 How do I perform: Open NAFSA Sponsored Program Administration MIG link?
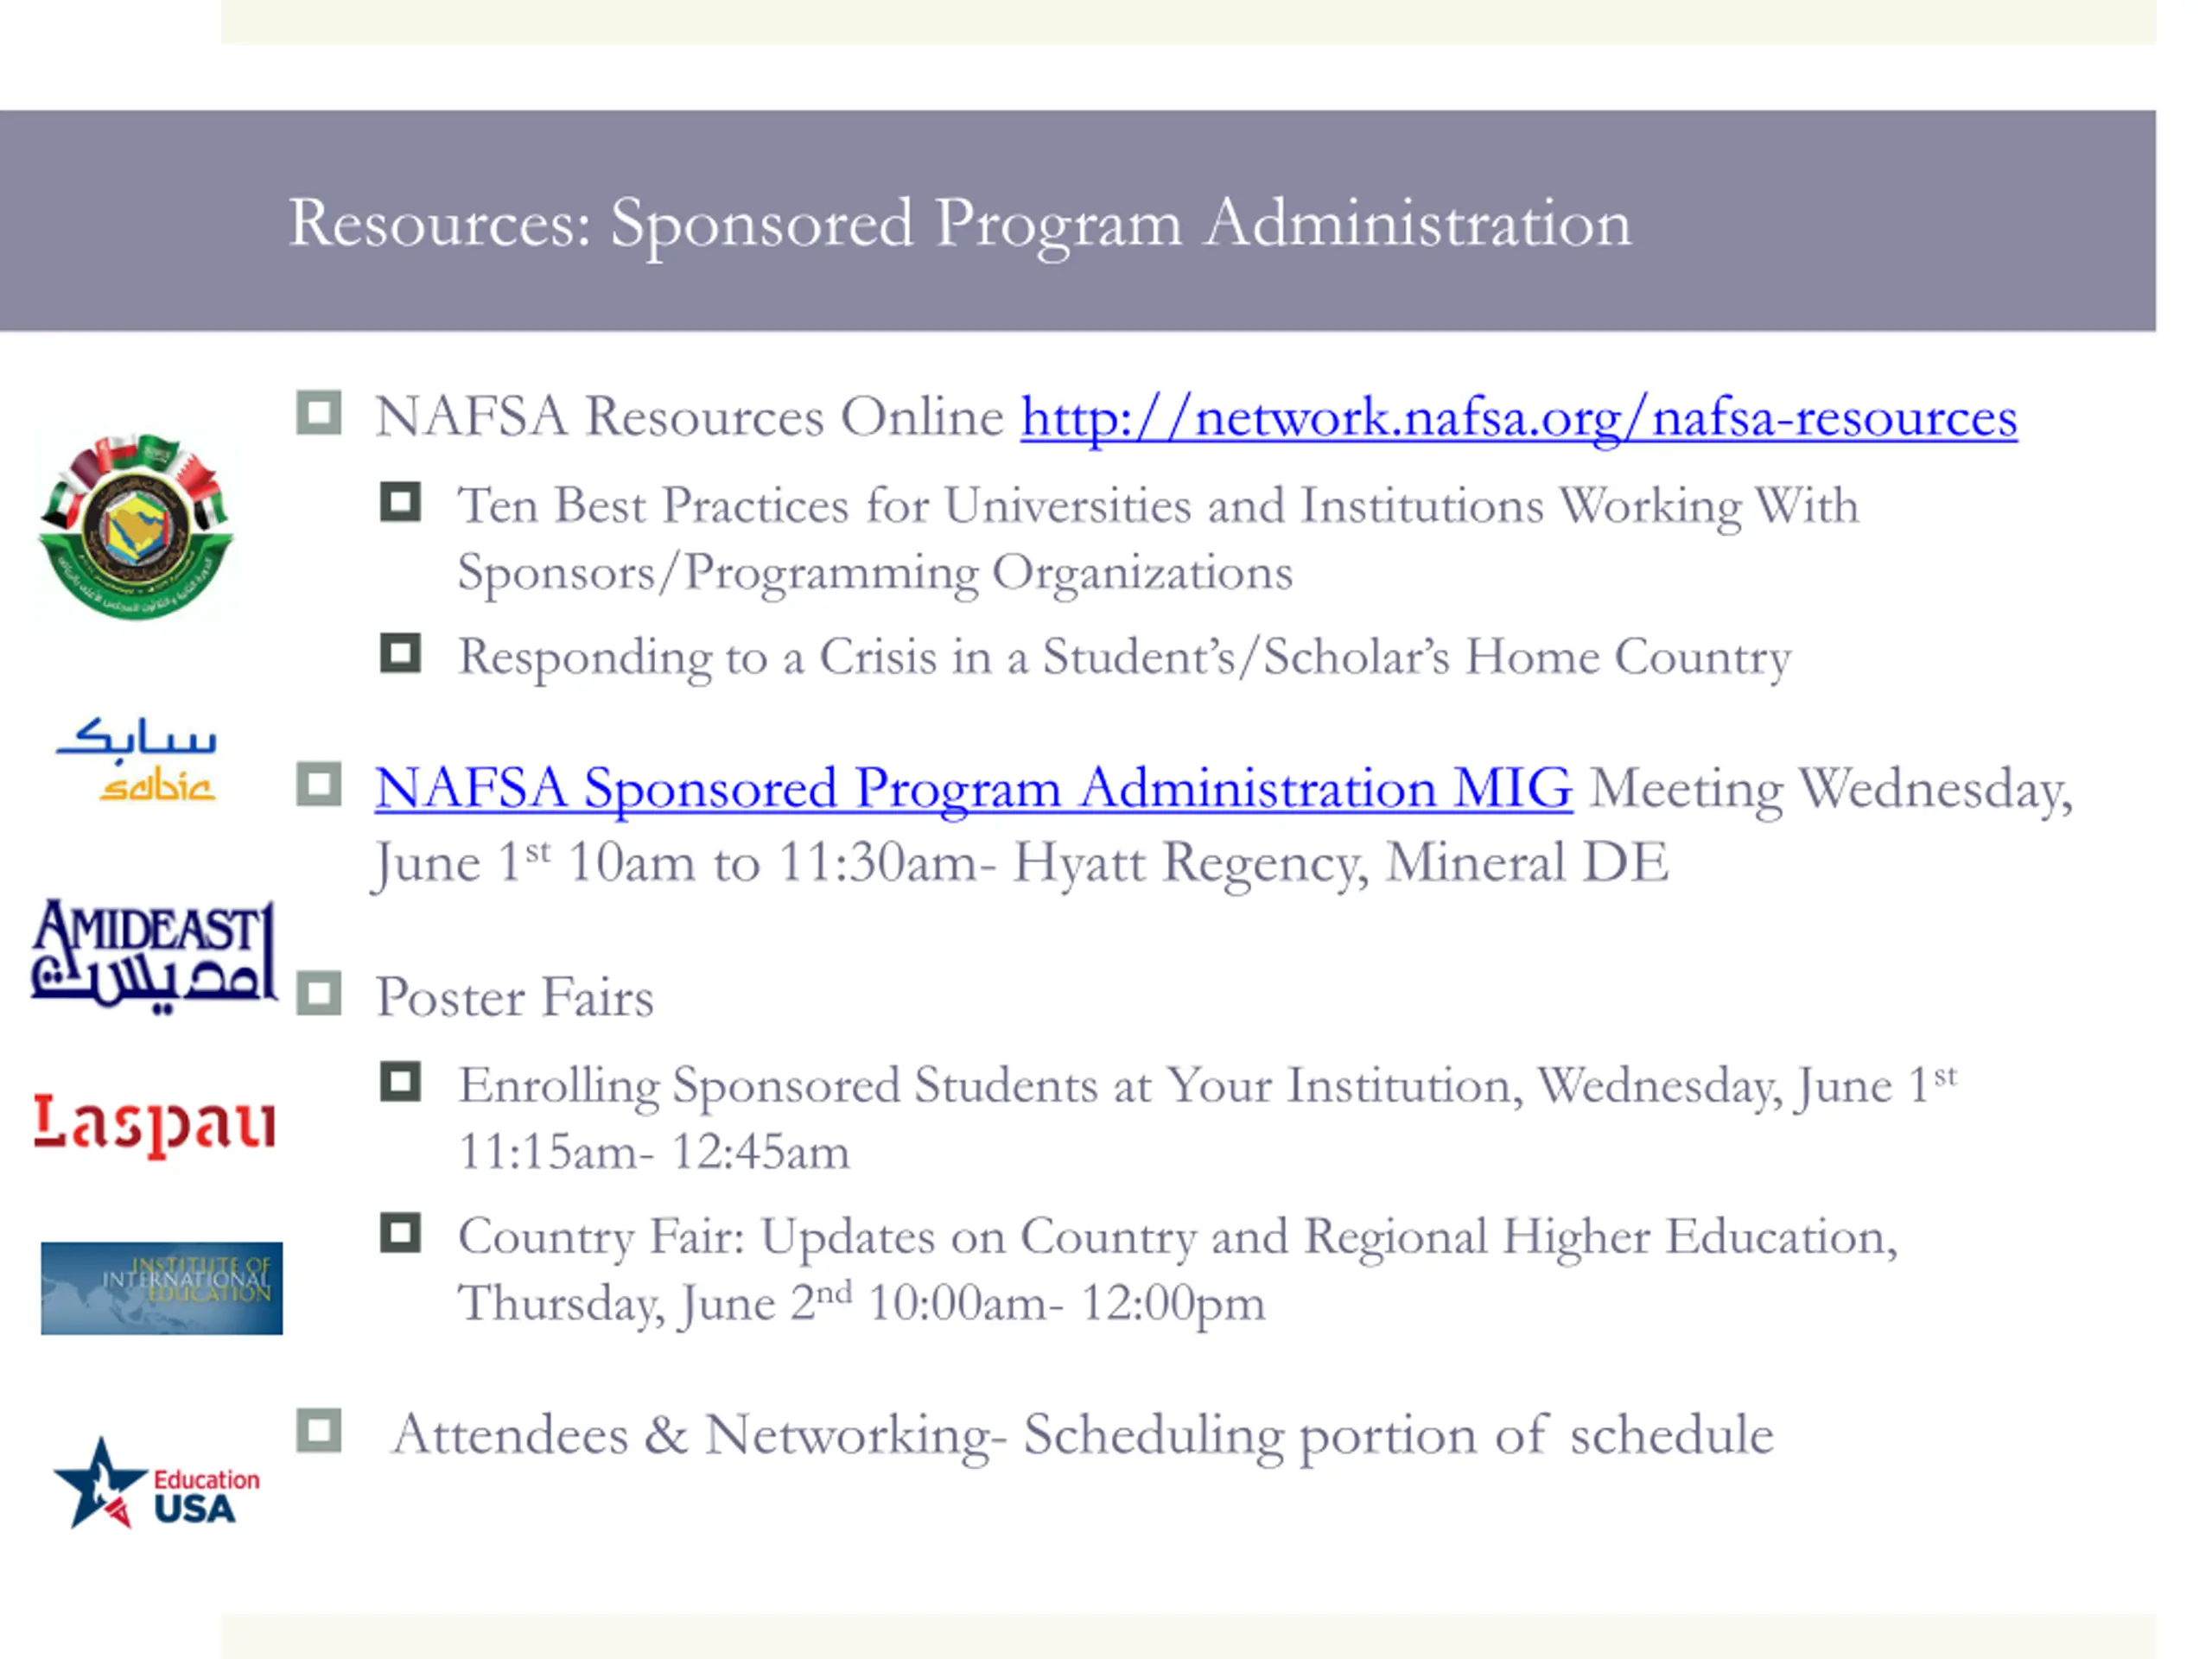pos(973,789)
